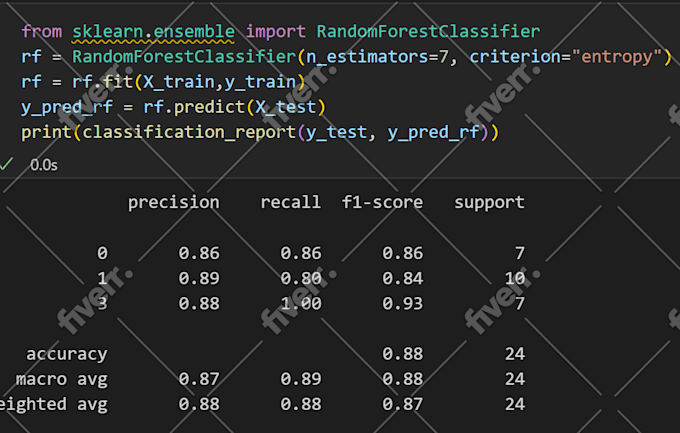The image size is (680, 433).
Task: Click the recall column header in output
Action: [x=290, y=202]
